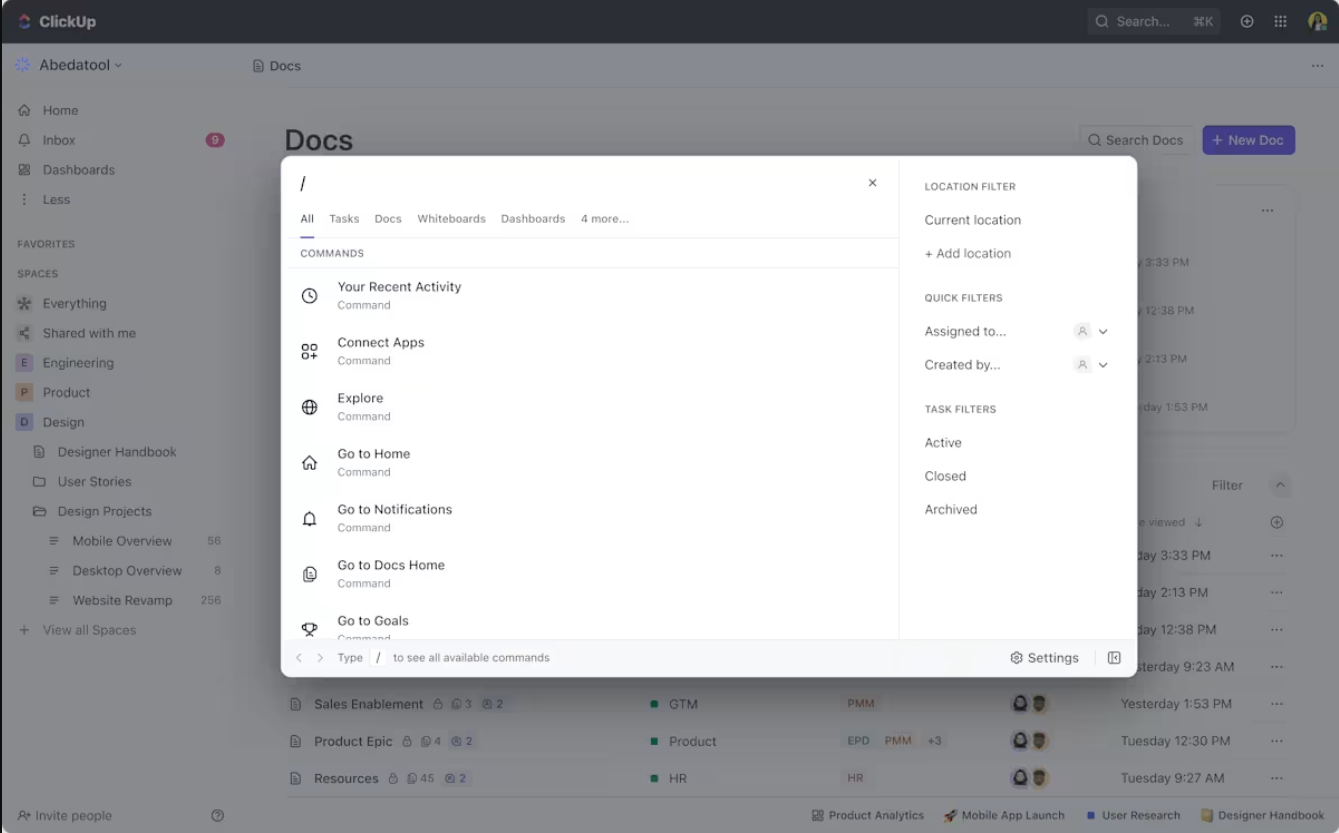Open the Website Revamp list
Image resolution: width=1339 pixels, height=833 pixels.
(122, 600)
